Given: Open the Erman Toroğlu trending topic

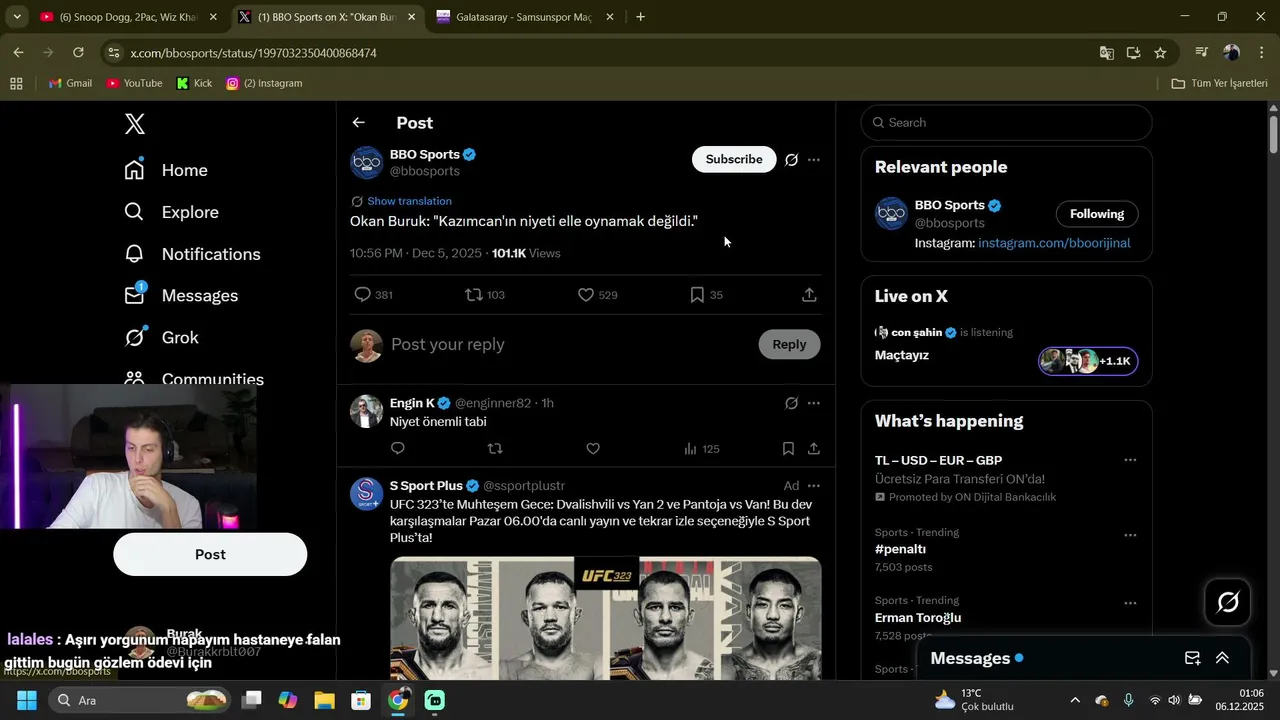Looking at the screenshot, I should [918, 618].
